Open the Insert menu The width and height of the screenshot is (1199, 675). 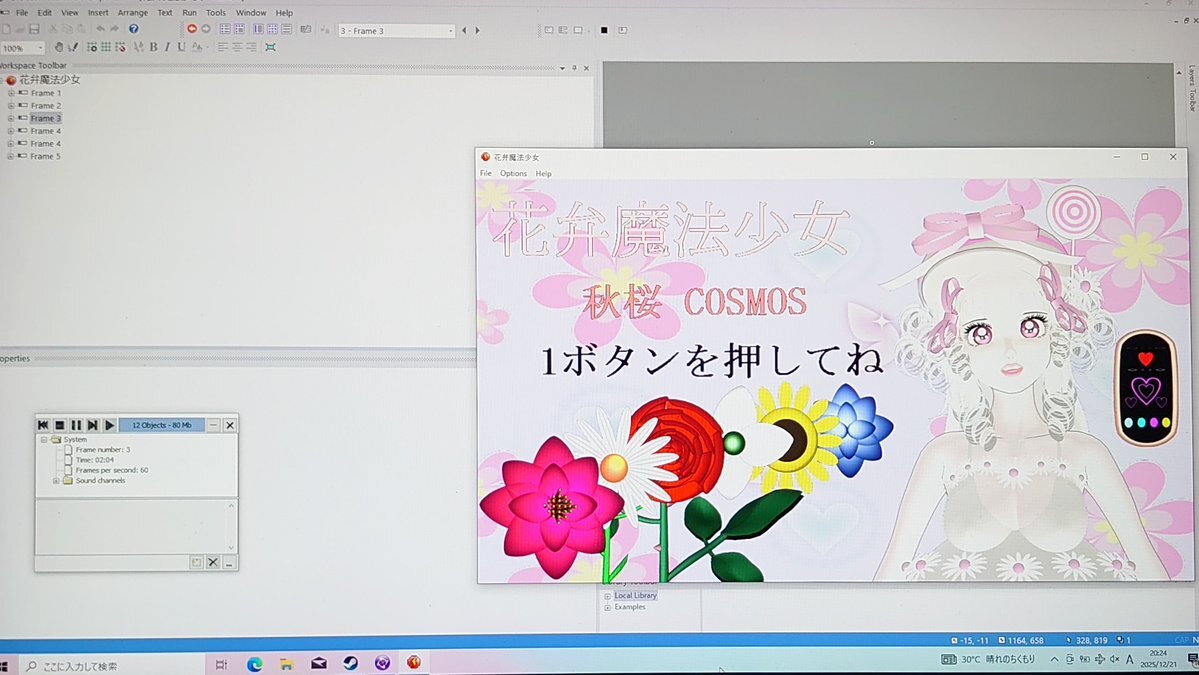pos(98,13)
